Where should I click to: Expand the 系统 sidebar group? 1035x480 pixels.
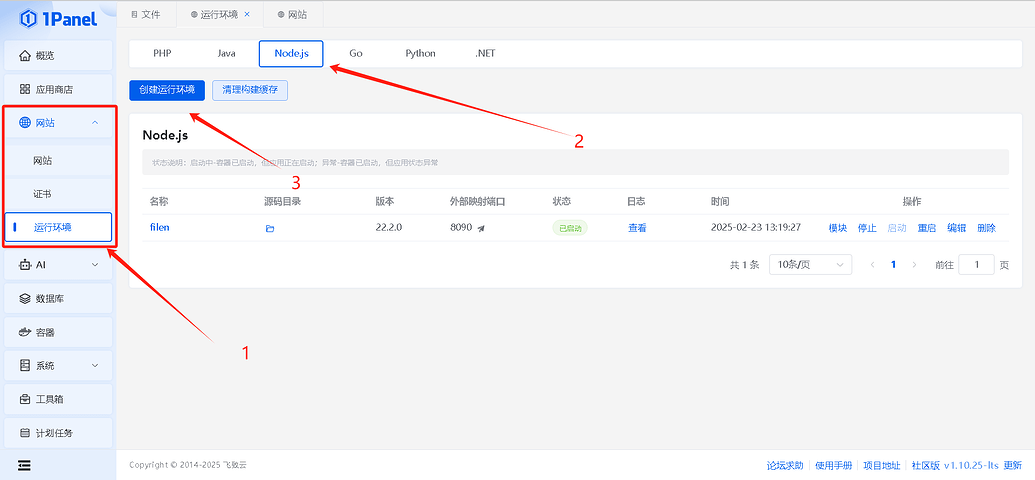(58, 365)
